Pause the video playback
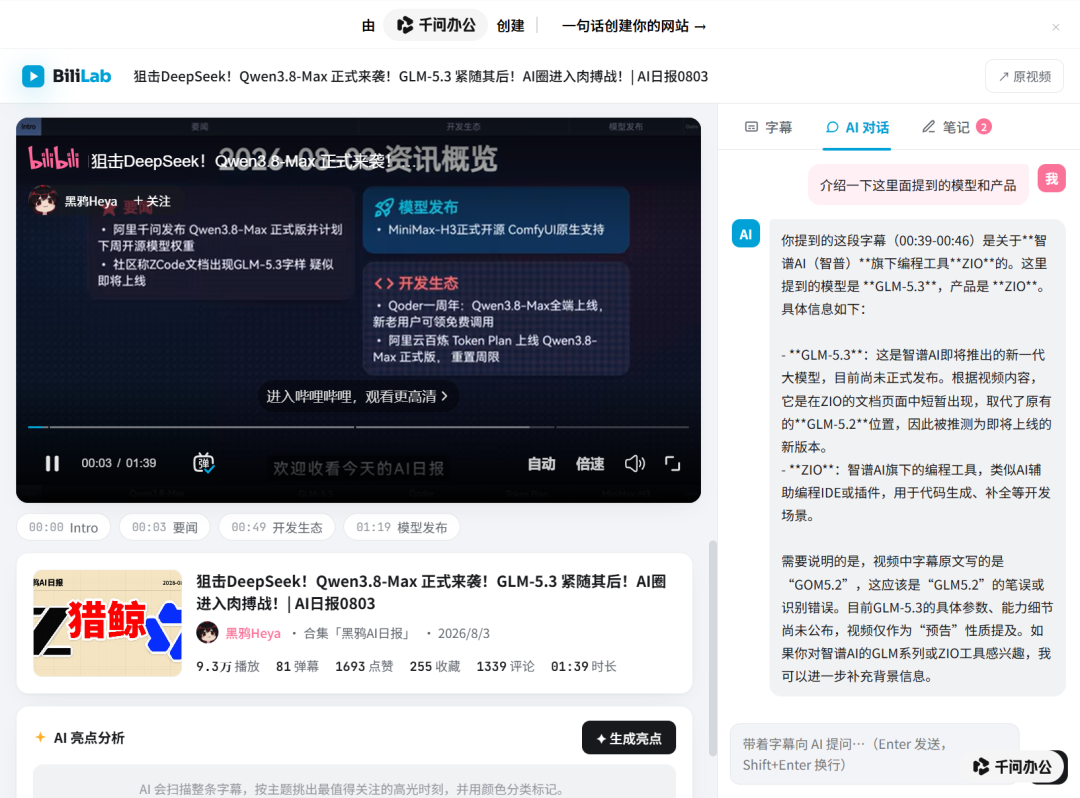The image size is (1080, 798). coord(52,463)
